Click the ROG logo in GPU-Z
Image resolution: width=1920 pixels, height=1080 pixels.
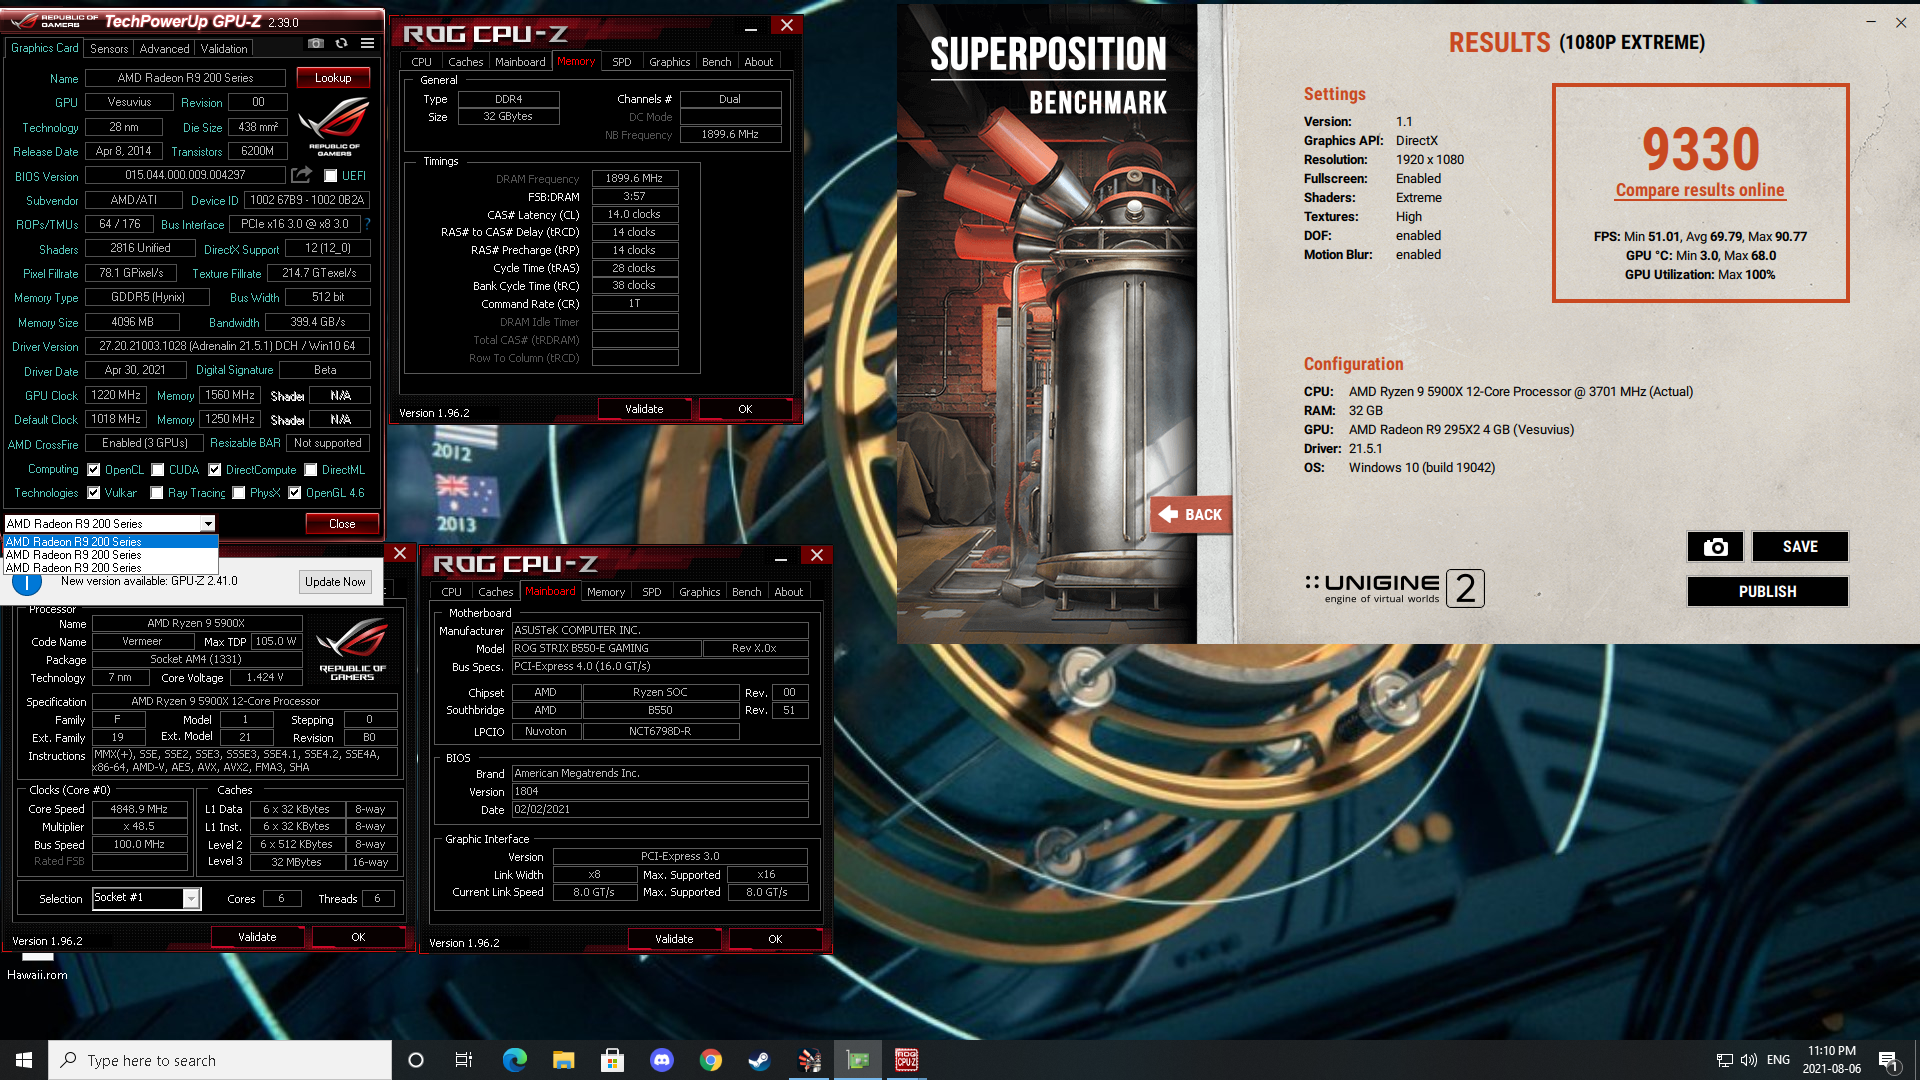pos(334,126)
